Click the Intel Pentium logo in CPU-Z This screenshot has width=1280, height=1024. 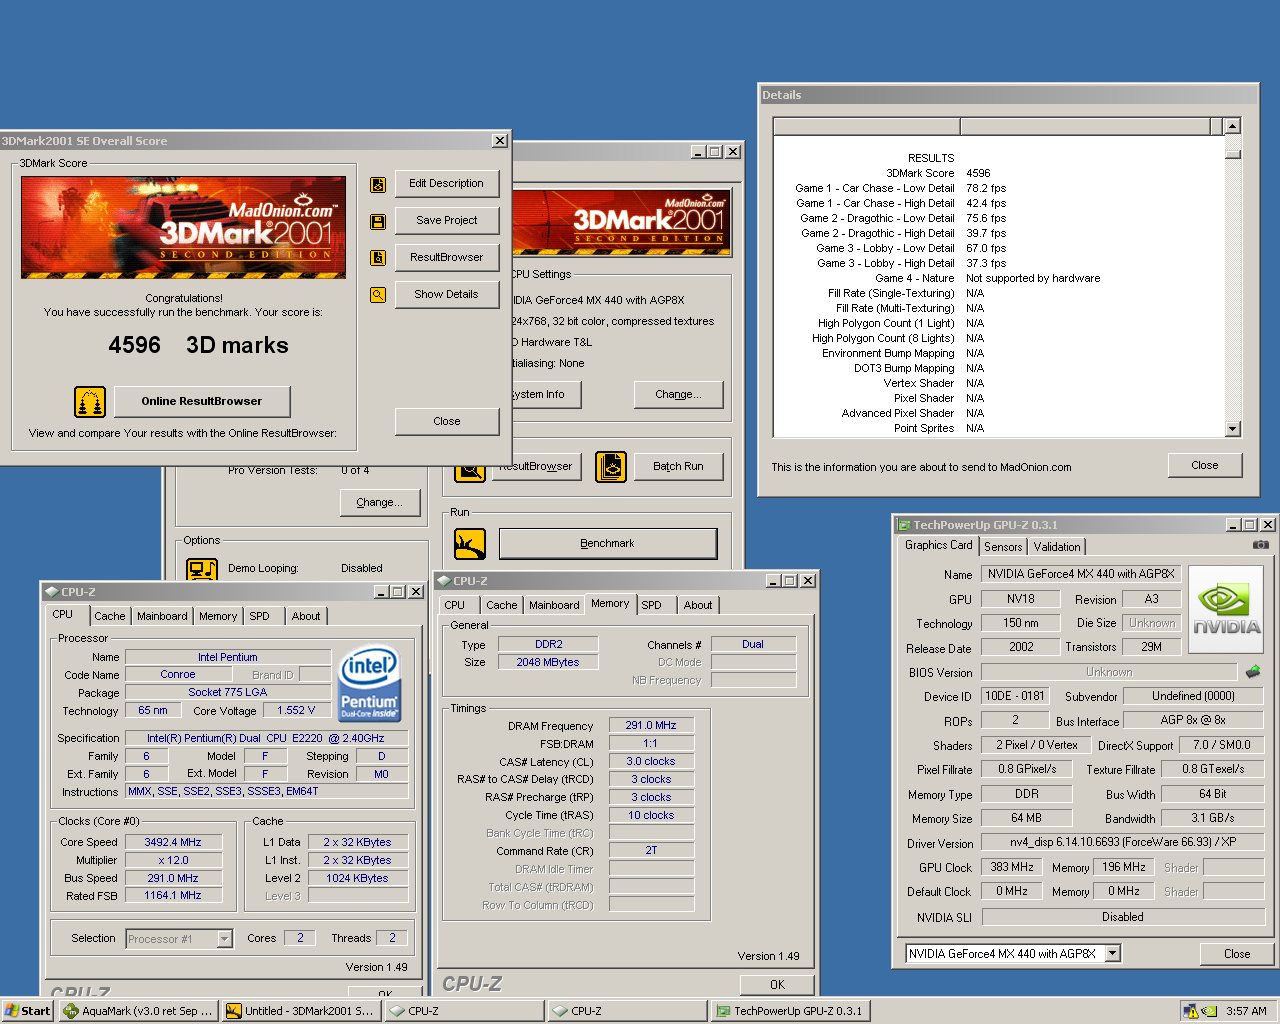pos(369,685)
